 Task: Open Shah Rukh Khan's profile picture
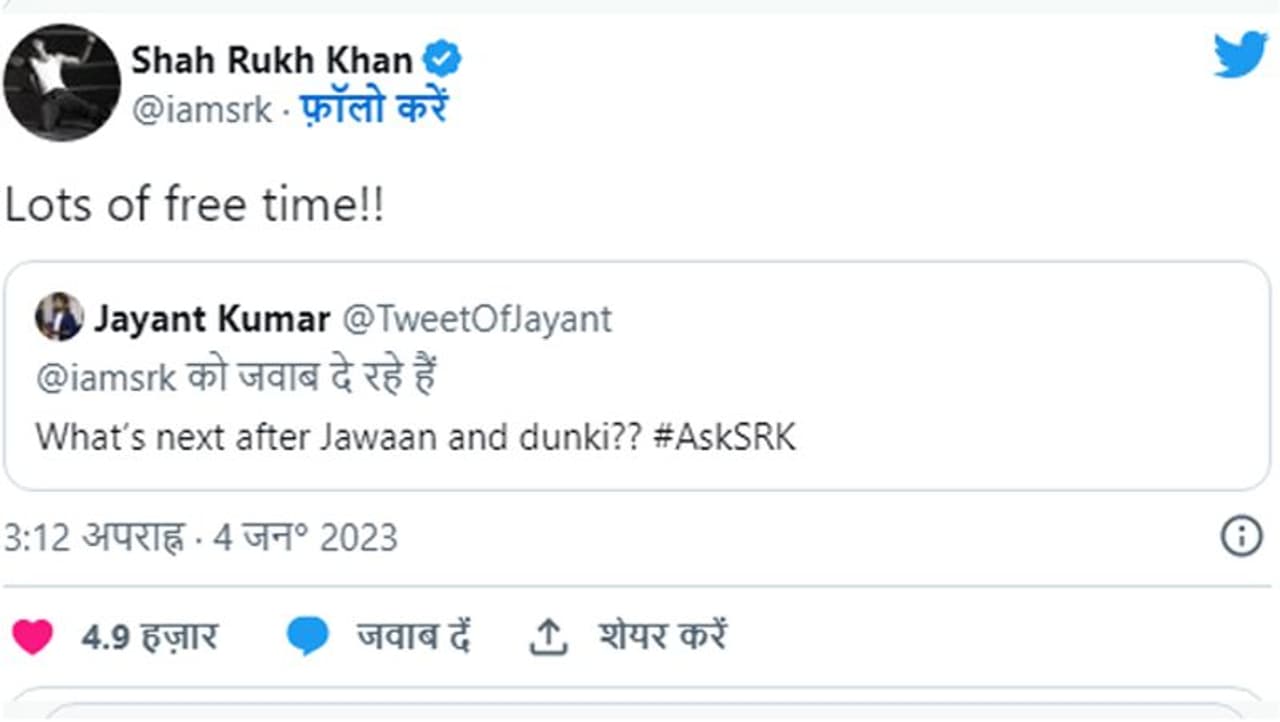tap(62, 82)
